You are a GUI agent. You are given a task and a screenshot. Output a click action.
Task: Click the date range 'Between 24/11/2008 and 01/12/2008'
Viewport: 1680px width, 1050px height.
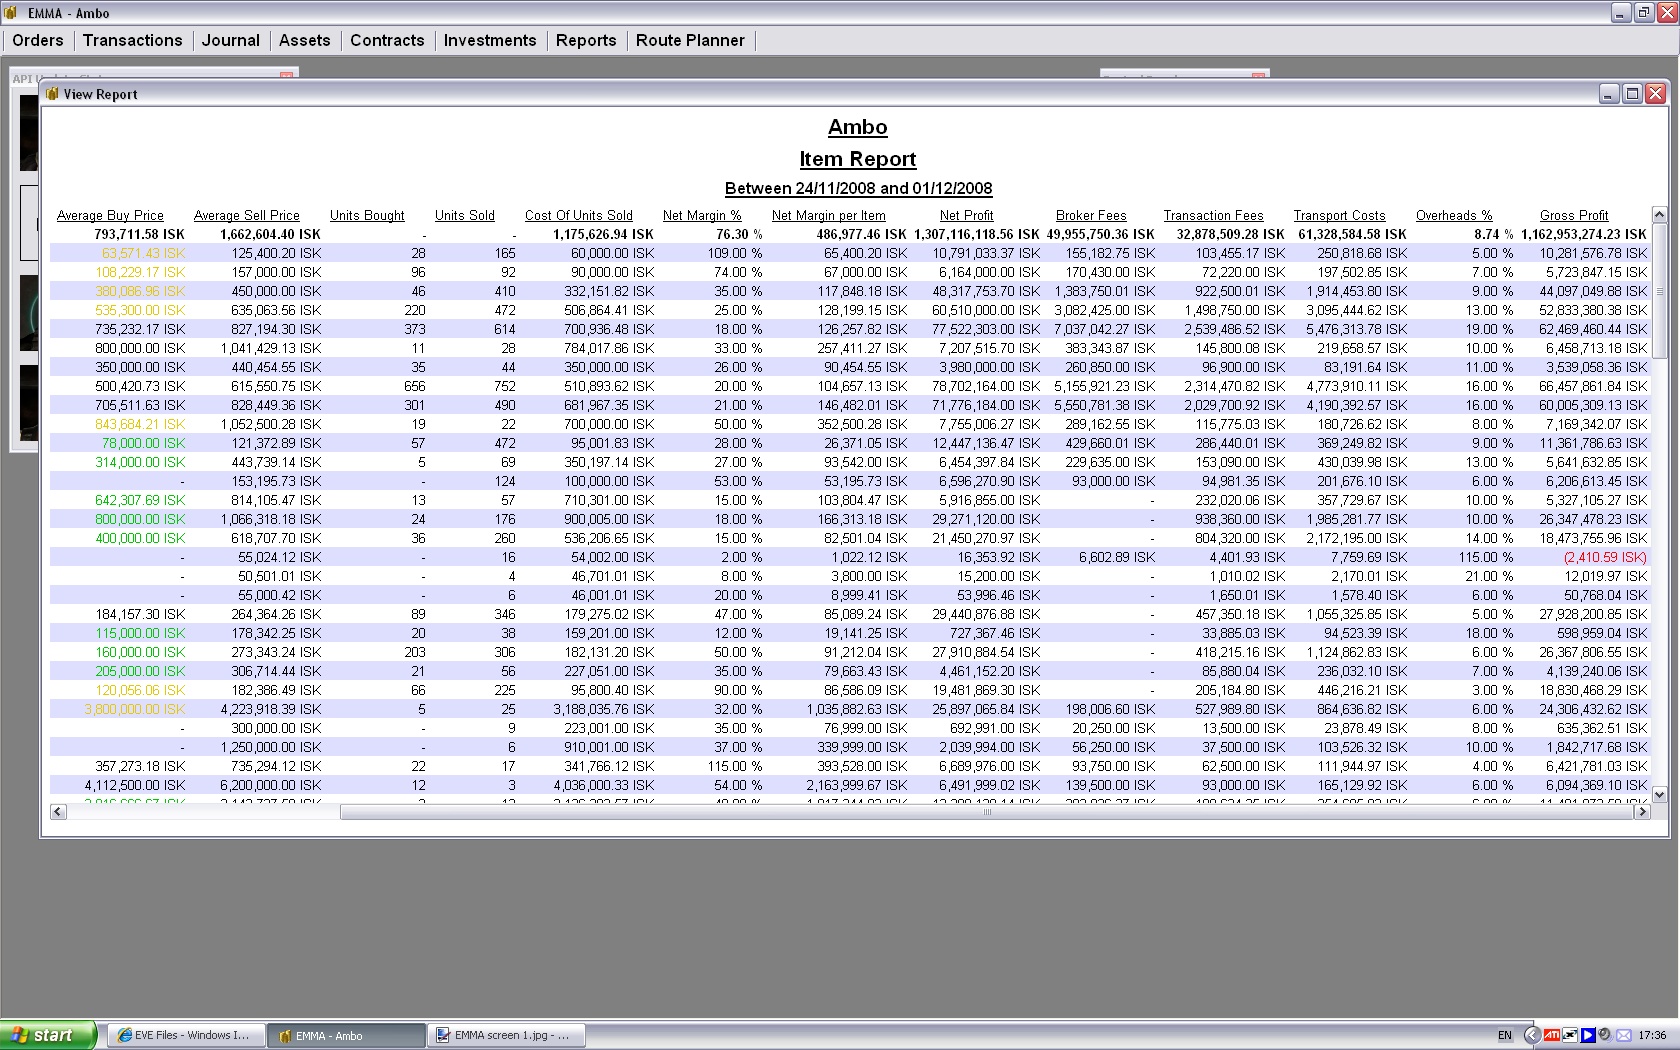click(x=859, y=188)
